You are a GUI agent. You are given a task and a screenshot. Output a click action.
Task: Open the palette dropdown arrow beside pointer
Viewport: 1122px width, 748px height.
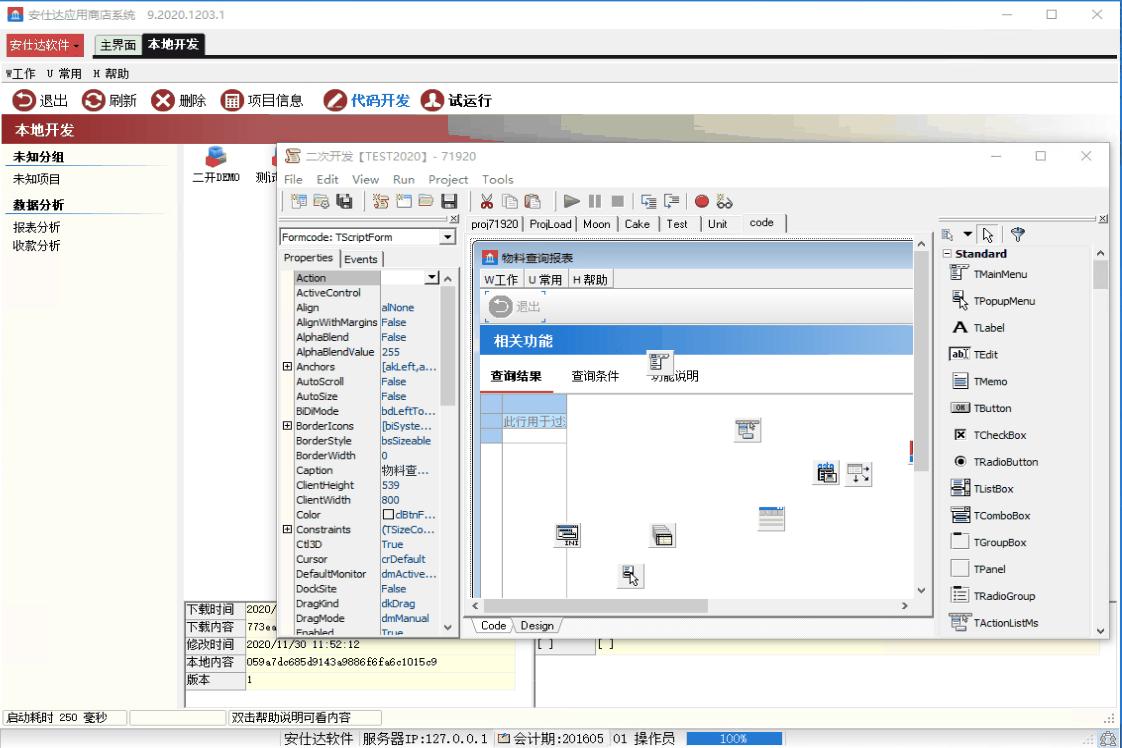[967, 234]
